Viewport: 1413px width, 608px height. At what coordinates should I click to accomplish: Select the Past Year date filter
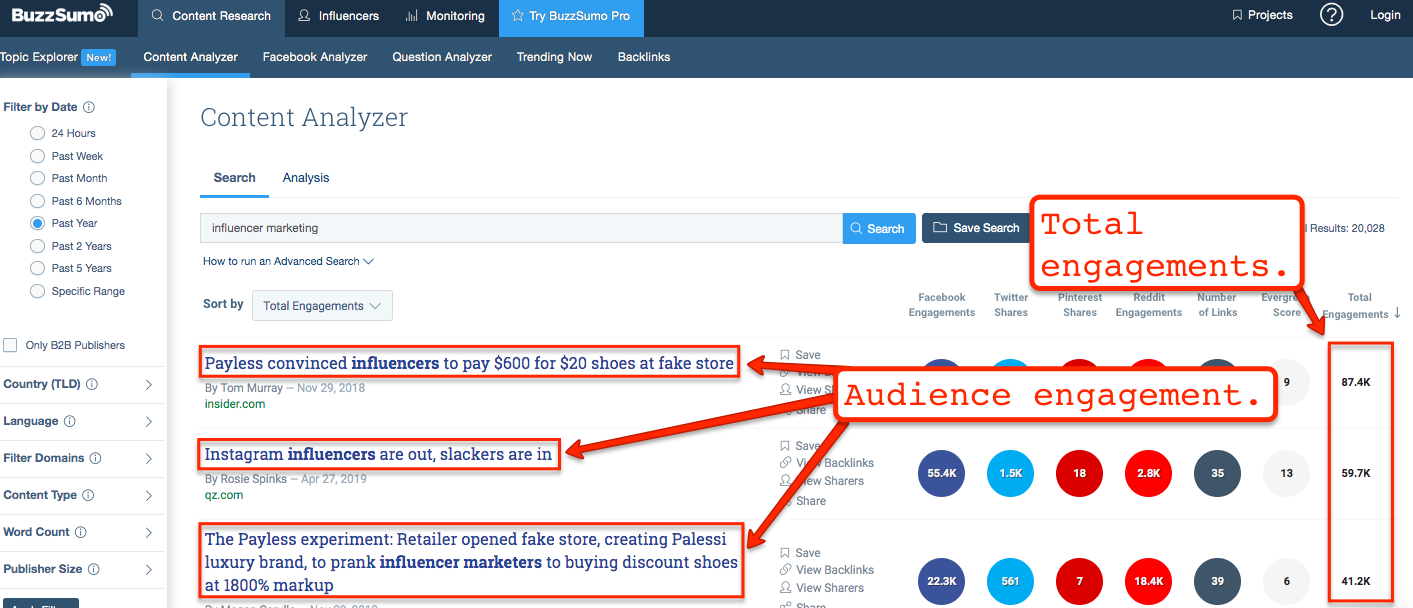point(37,223)
